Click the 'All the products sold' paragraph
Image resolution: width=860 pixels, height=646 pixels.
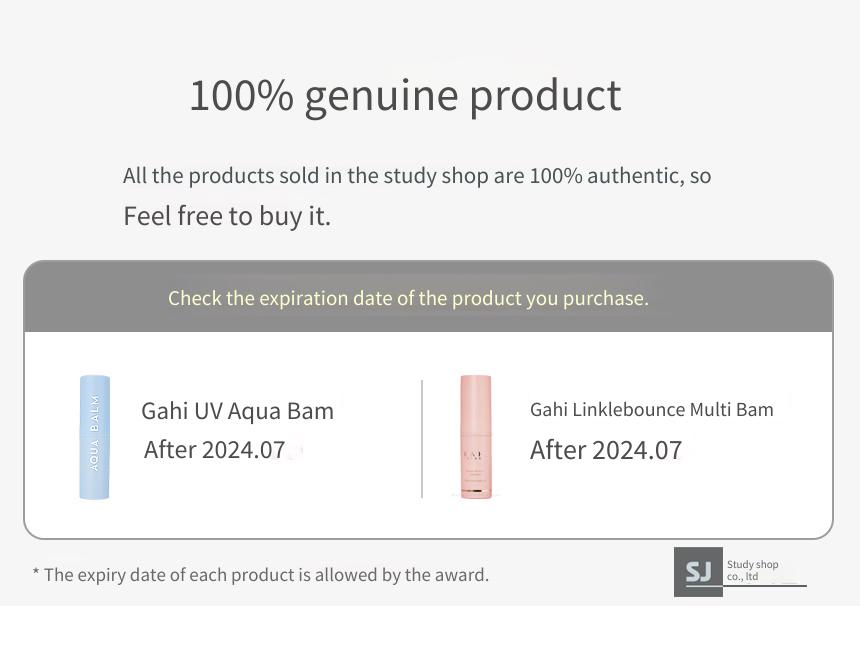point(417,175)
